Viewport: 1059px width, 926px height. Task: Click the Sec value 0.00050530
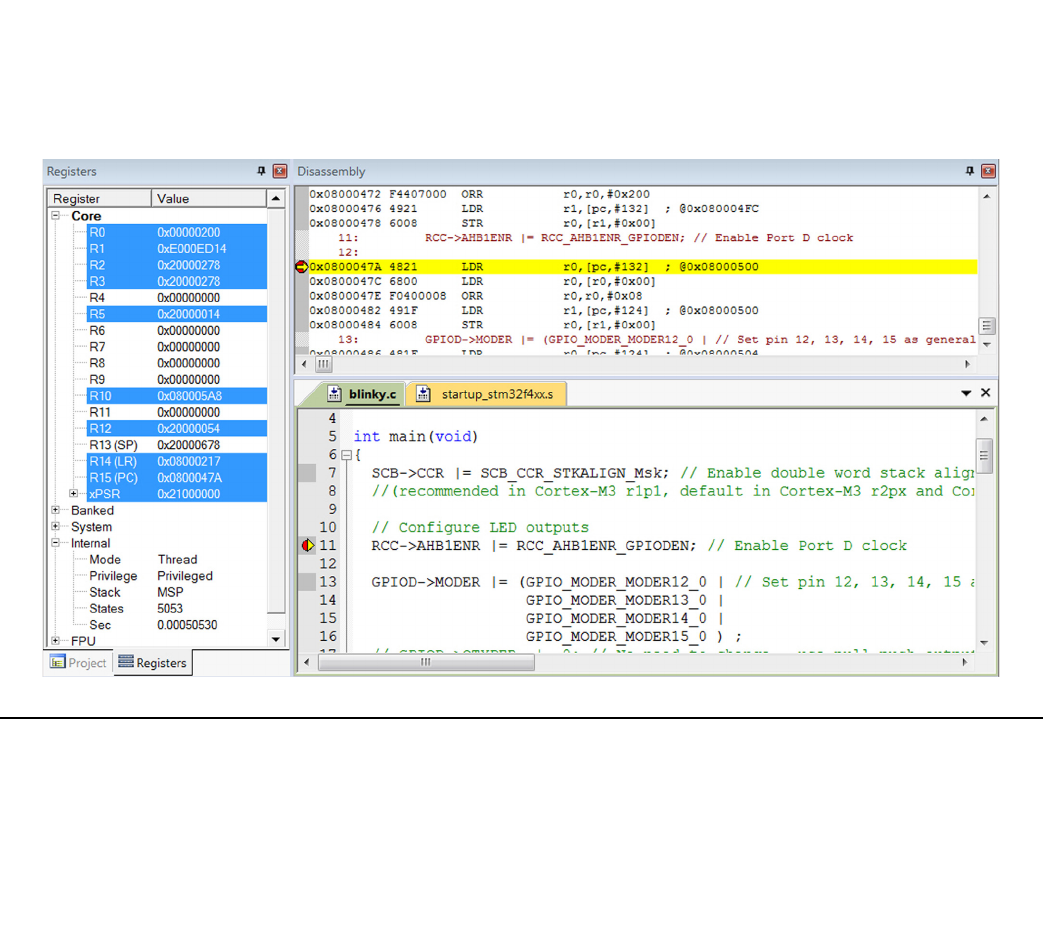(x=187, y=625)
